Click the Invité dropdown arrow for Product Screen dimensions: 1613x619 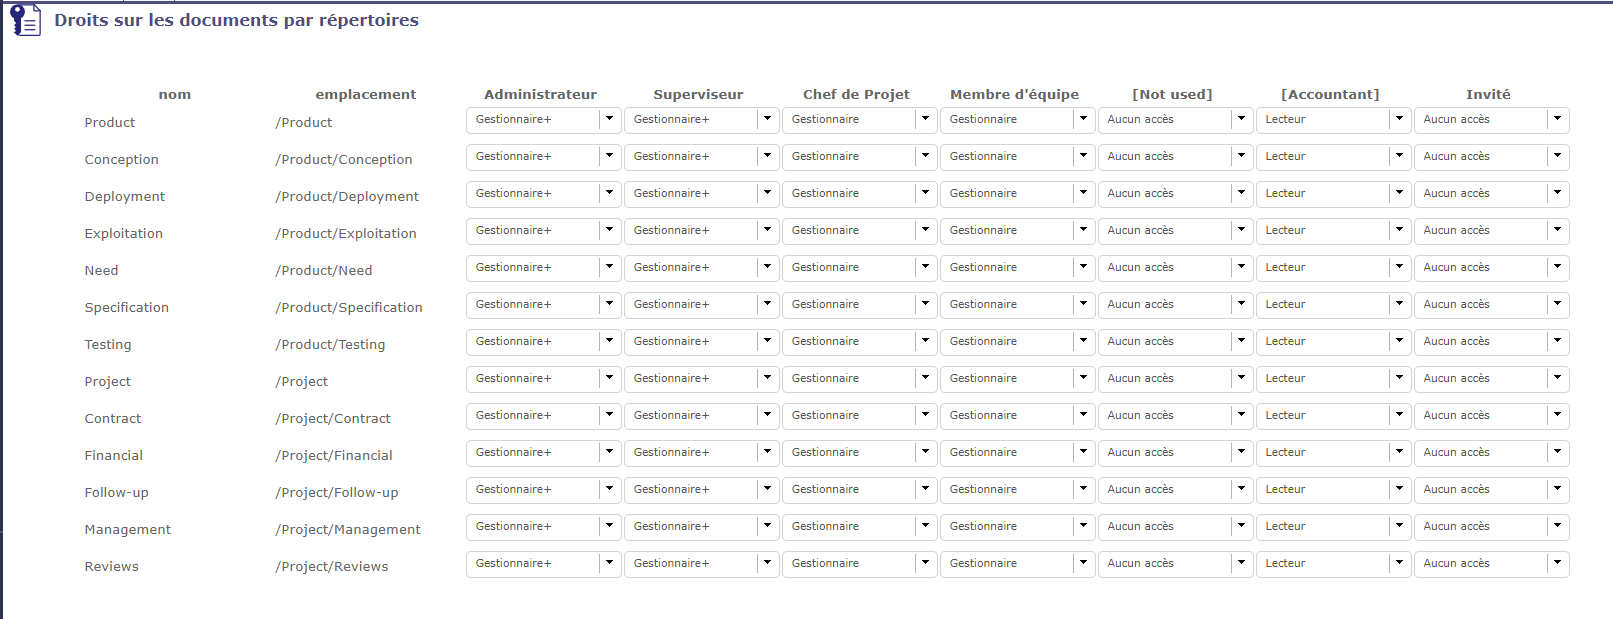[x=1557, y=119]
